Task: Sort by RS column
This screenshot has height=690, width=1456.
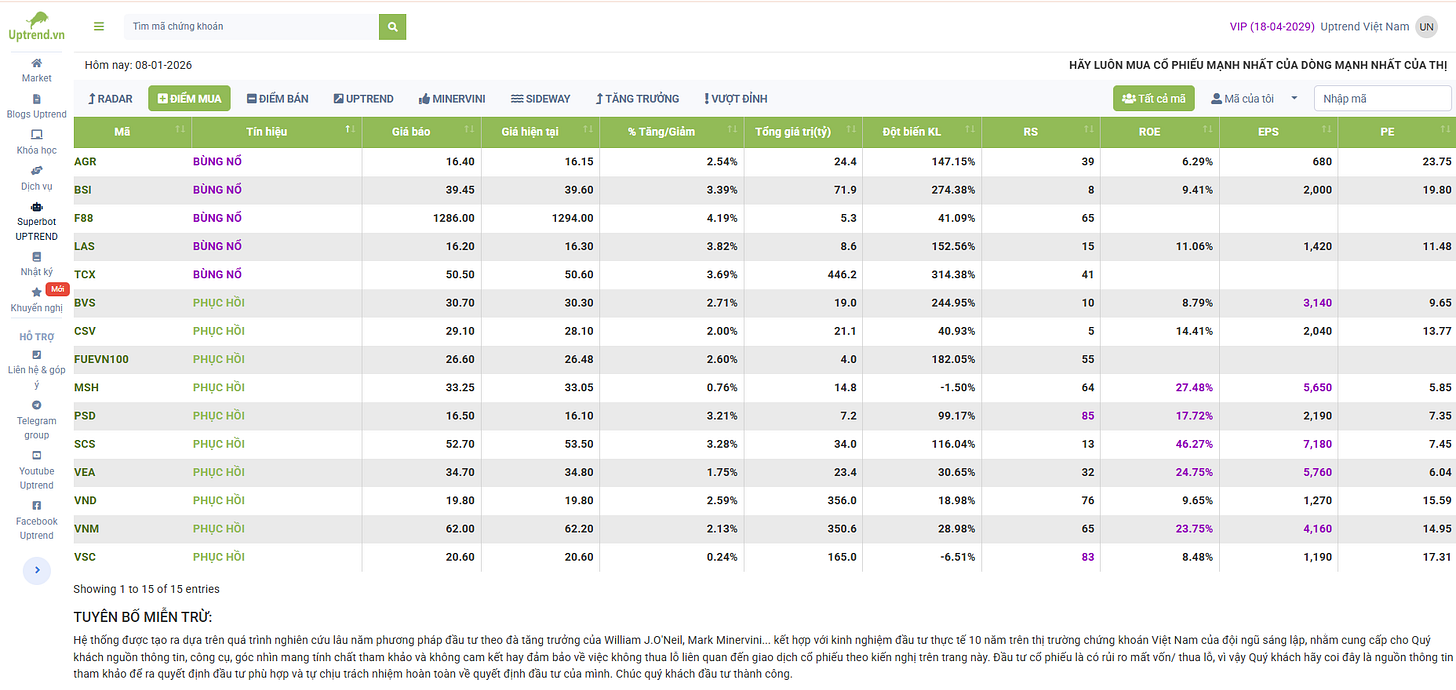Action: click(x=1089, y=131)
